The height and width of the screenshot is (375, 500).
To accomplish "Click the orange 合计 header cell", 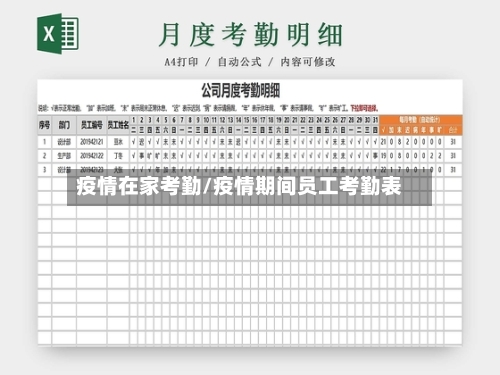I will click(453, 130).
